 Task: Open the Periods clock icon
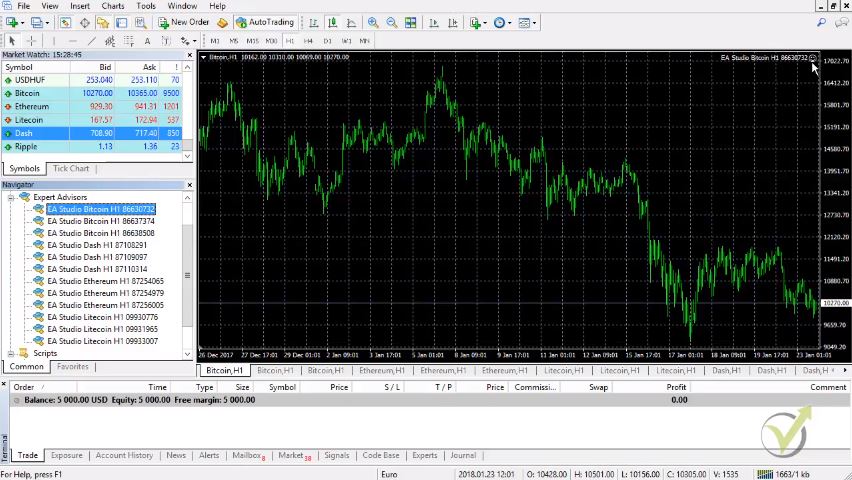coord(499,23)
